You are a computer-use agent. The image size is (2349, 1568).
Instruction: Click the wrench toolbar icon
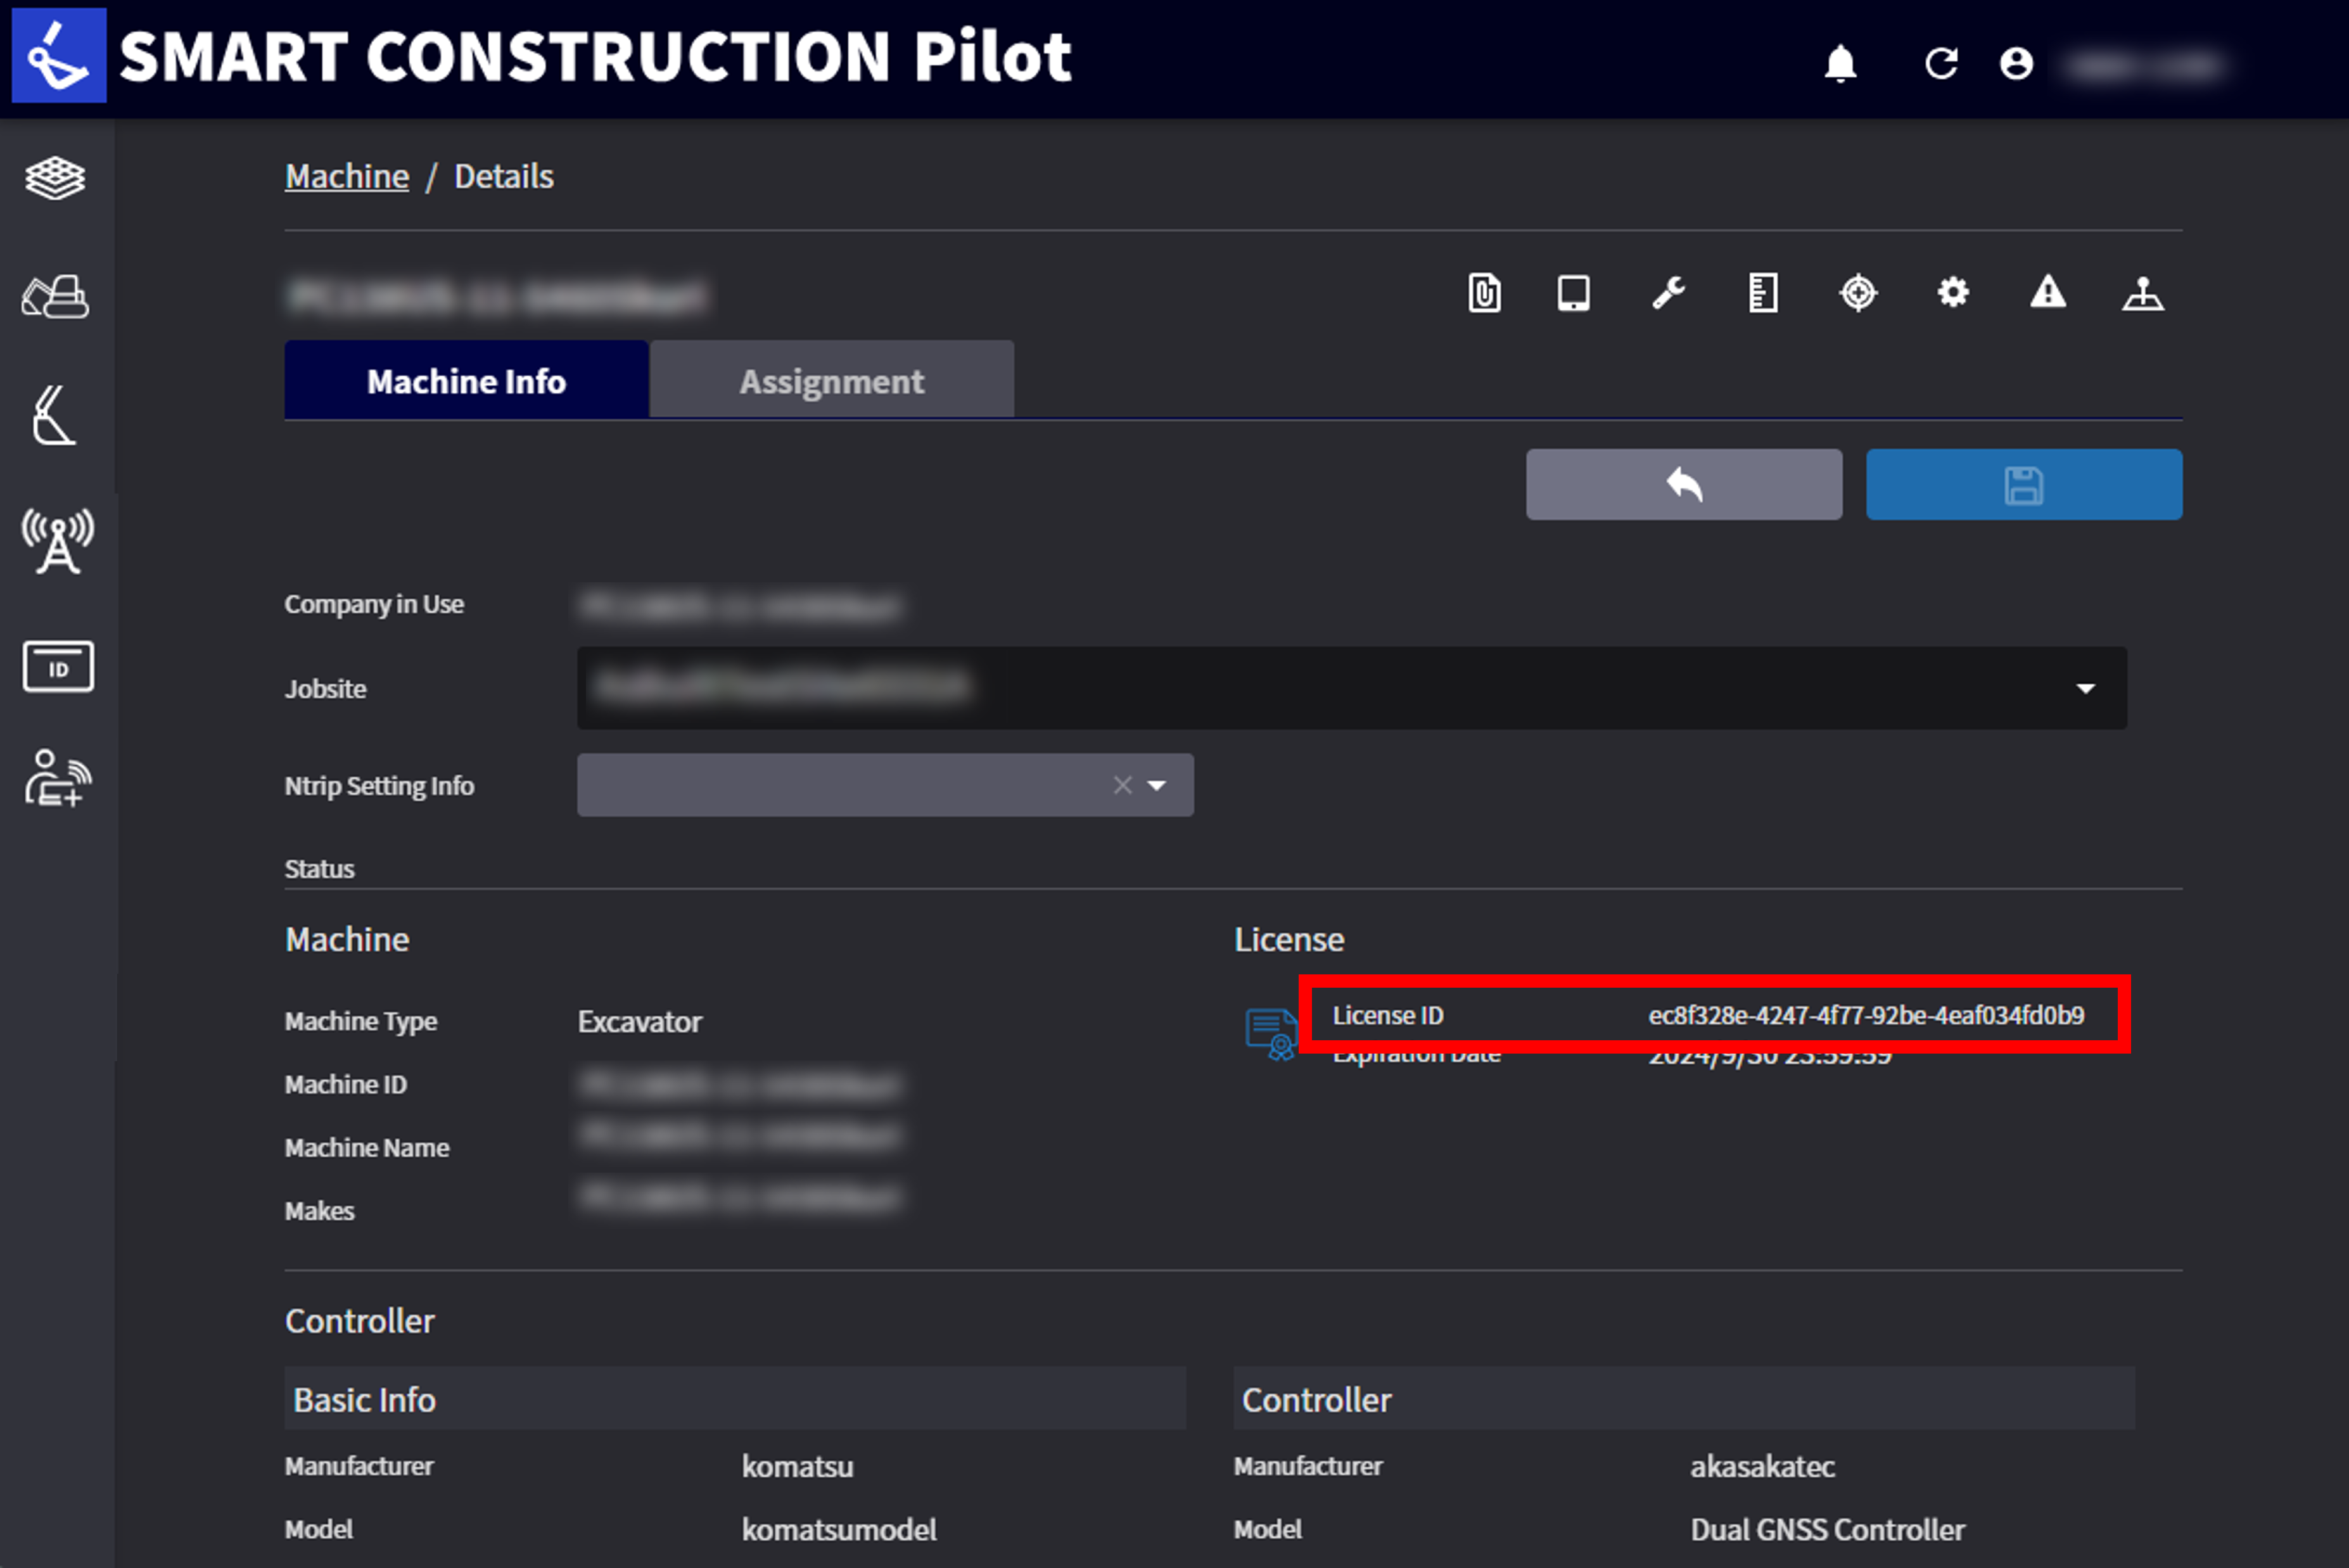(1668, 293)
